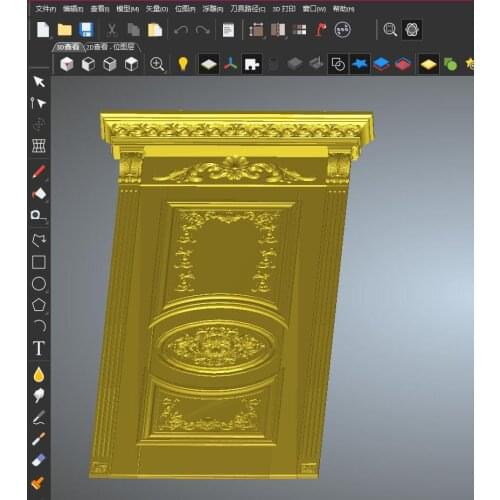Pick the arrow Select tool

39,82
